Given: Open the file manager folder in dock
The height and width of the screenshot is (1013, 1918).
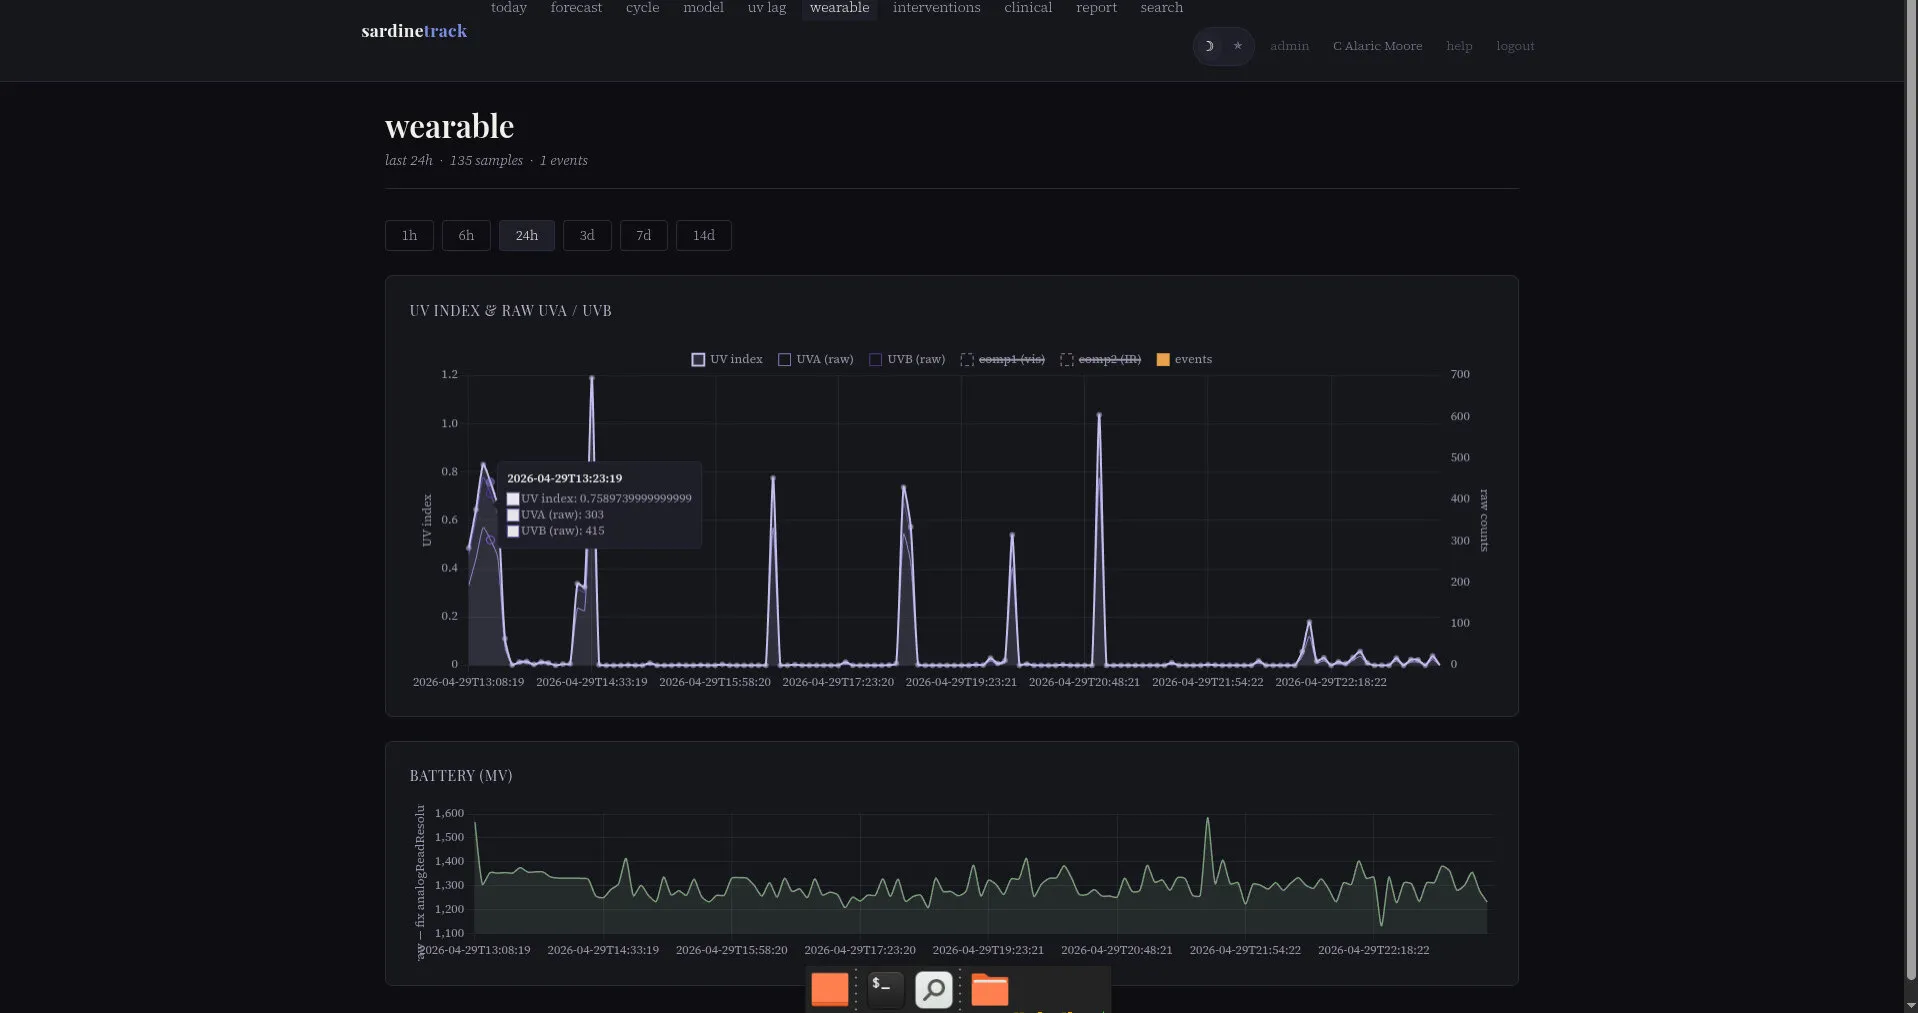Looking at the screenshot, I should tap(990, 989).
